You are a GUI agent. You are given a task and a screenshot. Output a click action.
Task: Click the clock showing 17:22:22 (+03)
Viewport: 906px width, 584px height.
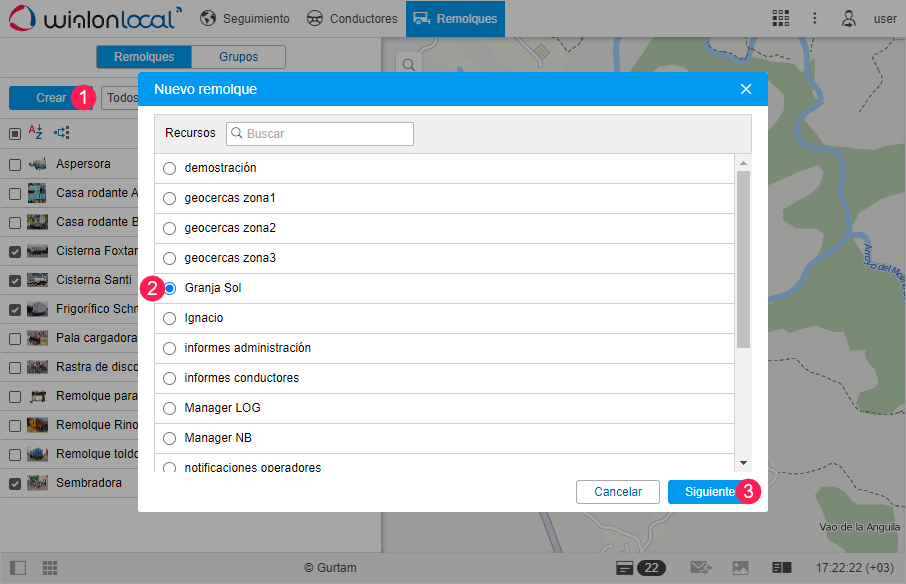pos(855,568)
